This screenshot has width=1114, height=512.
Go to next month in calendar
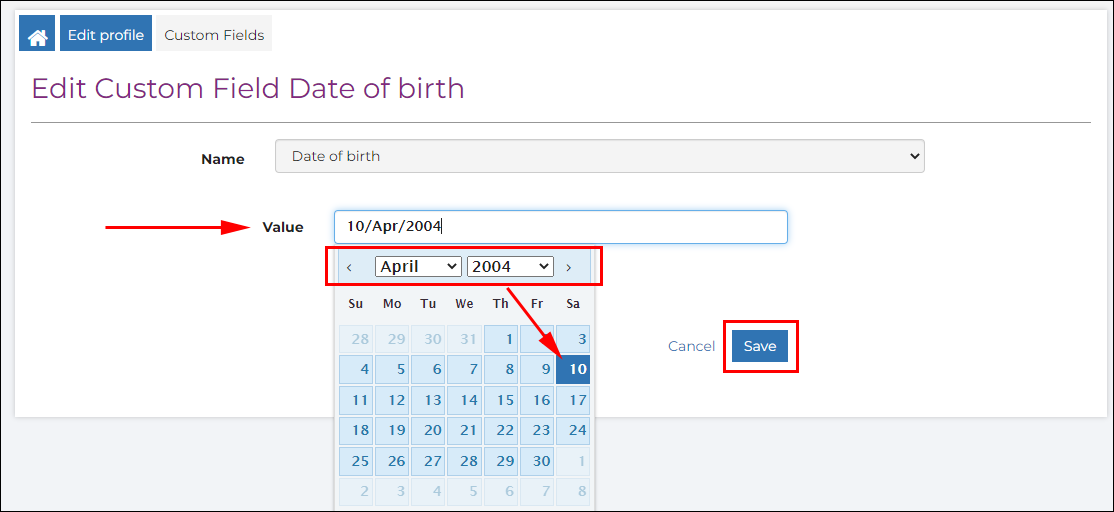tap(568, 267)
